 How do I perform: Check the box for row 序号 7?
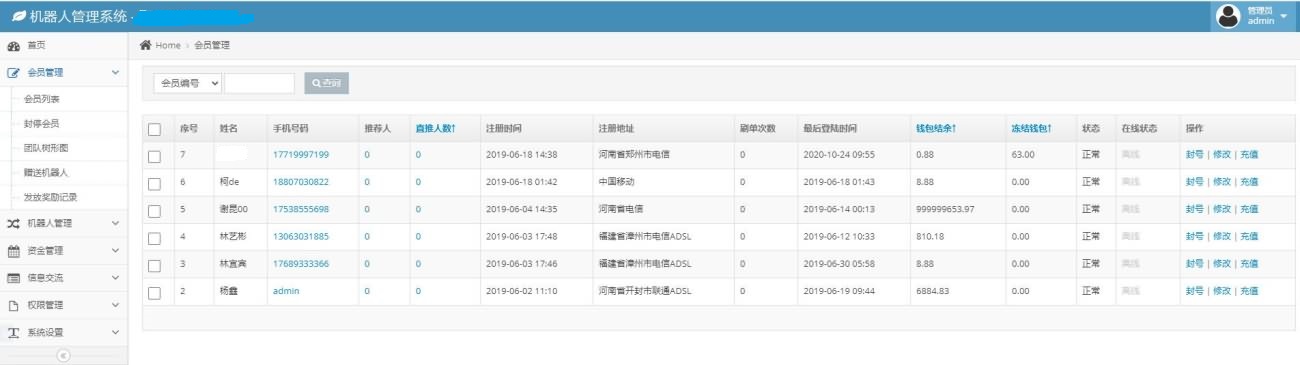coord(154,156)
